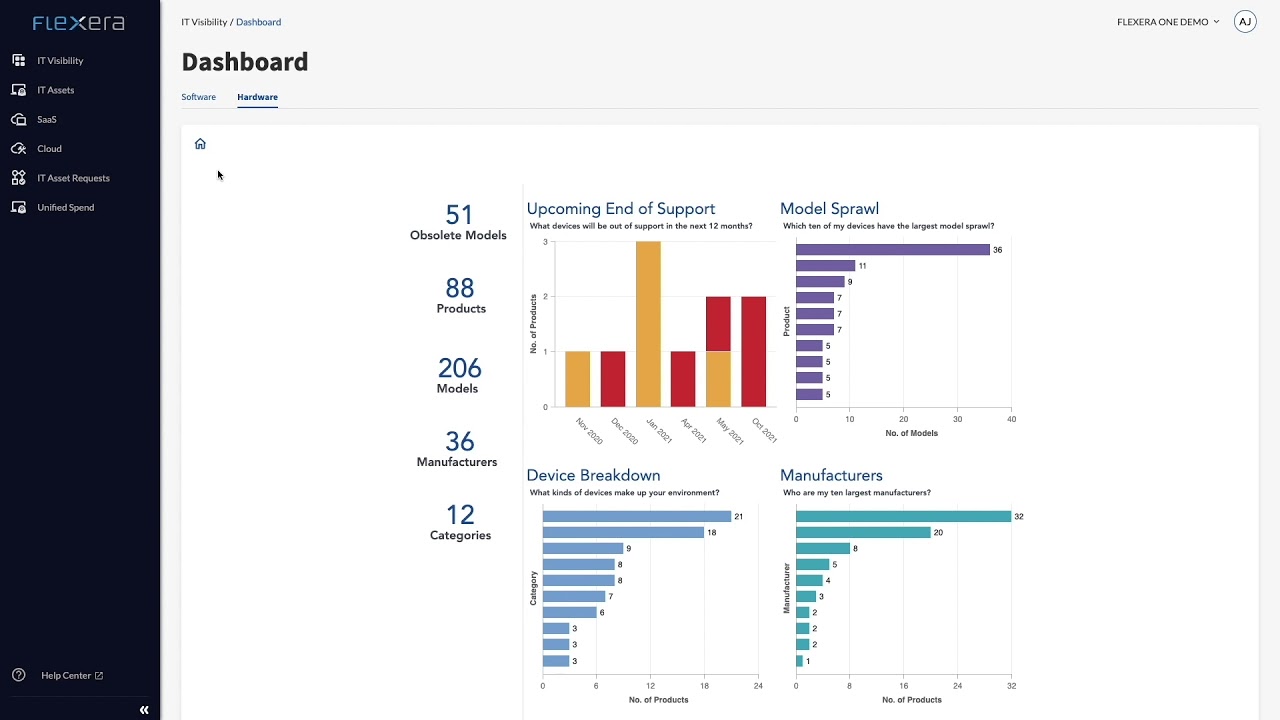Click the Manufacturers bar valued 3
1280x720 pixels.
pyautogui.click(x=806, y=596)
